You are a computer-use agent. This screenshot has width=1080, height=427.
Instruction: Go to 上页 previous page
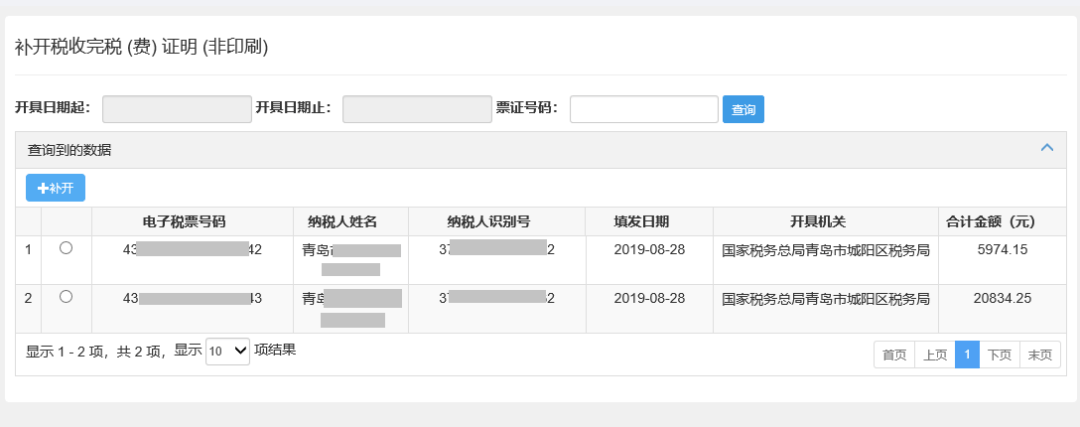(935, 355)
